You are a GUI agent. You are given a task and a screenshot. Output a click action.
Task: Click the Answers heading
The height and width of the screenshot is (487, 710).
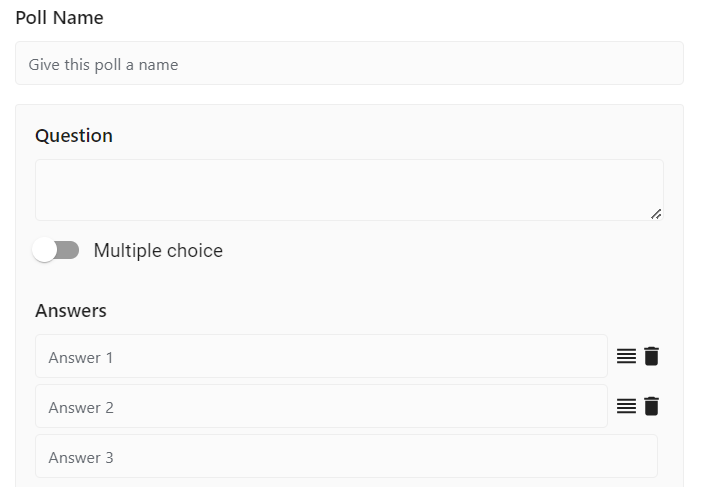[x=71, y=310]
